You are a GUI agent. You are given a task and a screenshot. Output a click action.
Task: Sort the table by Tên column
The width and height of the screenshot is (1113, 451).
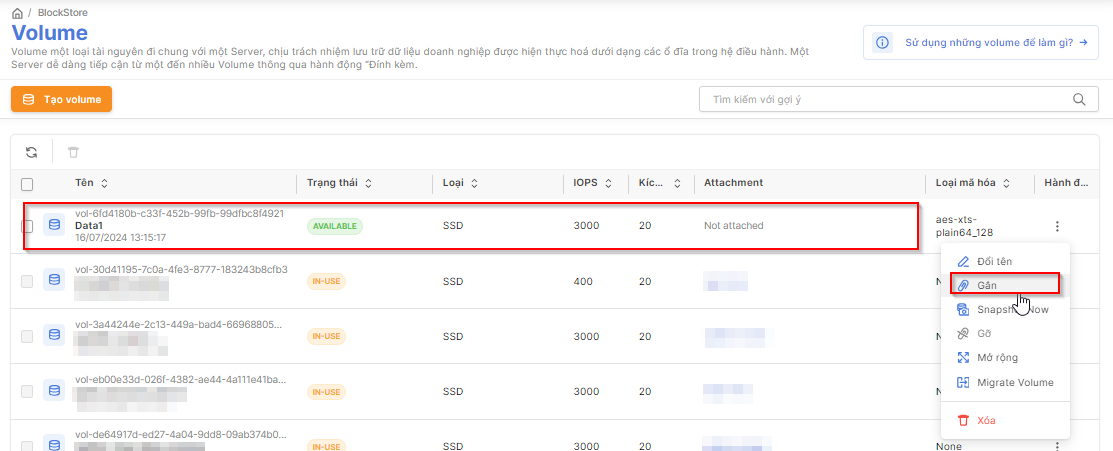105,183
